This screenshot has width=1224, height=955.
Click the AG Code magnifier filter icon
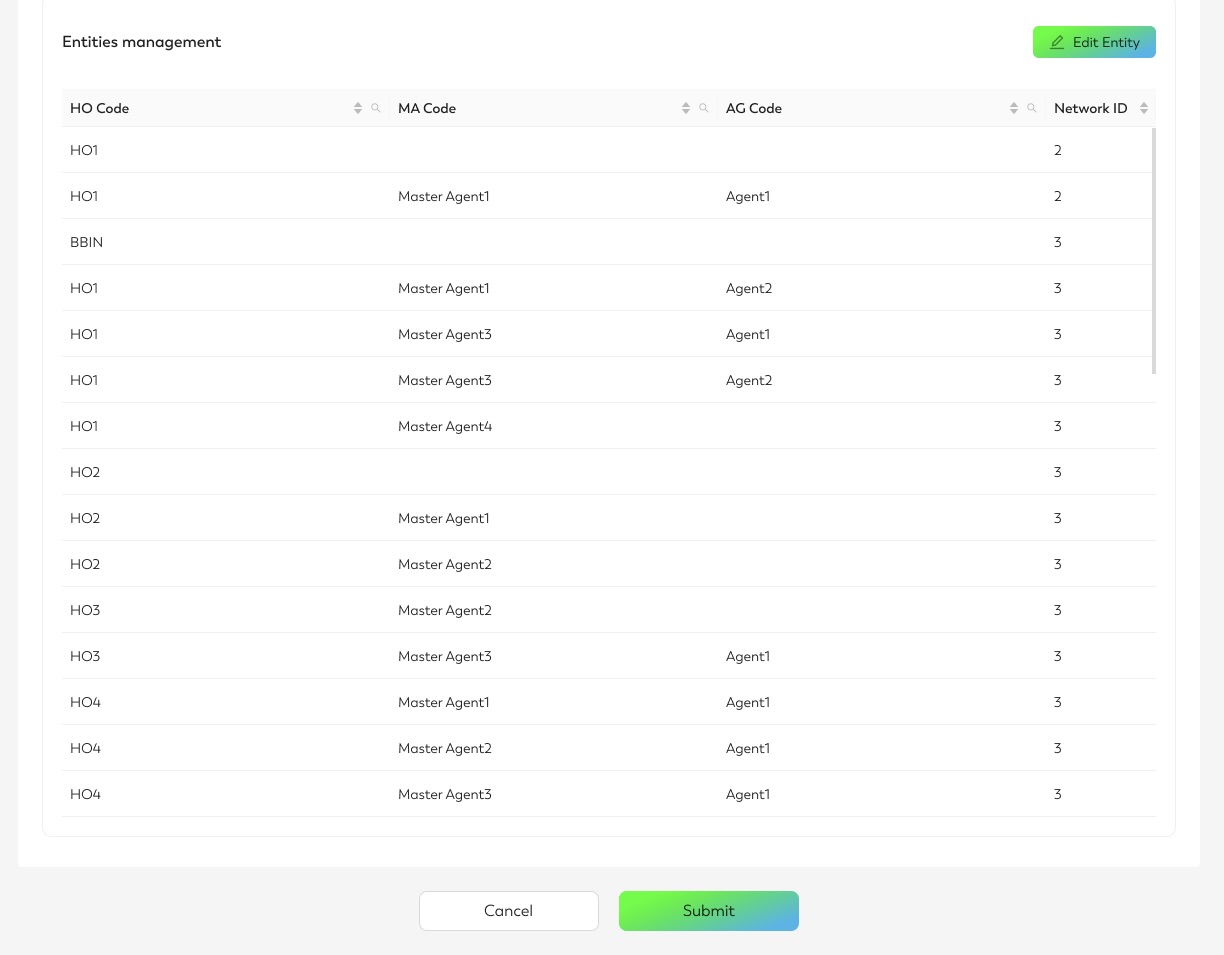click(x=1032, y=108)
